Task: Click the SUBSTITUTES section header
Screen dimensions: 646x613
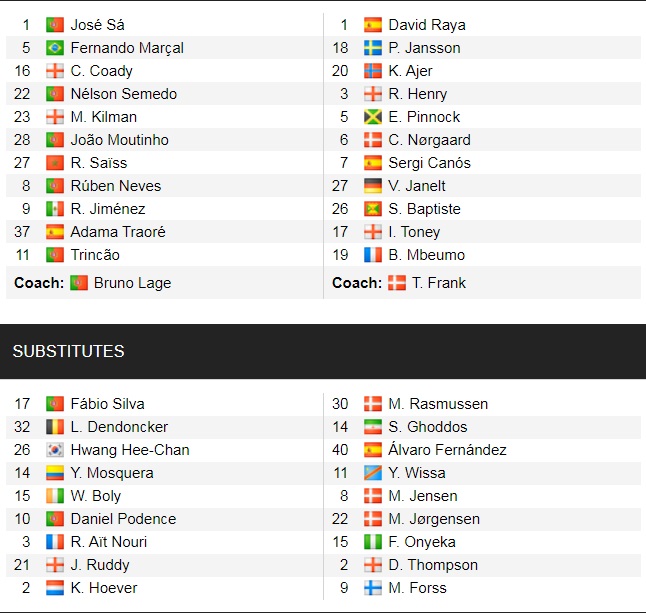Action: [x=68, y=351]
